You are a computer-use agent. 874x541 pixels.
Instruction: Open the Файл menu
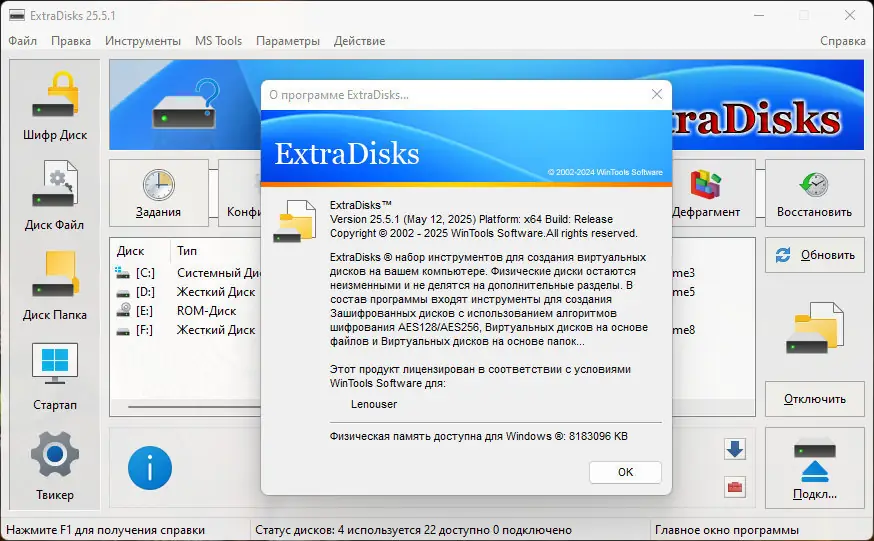click(23, 41)
